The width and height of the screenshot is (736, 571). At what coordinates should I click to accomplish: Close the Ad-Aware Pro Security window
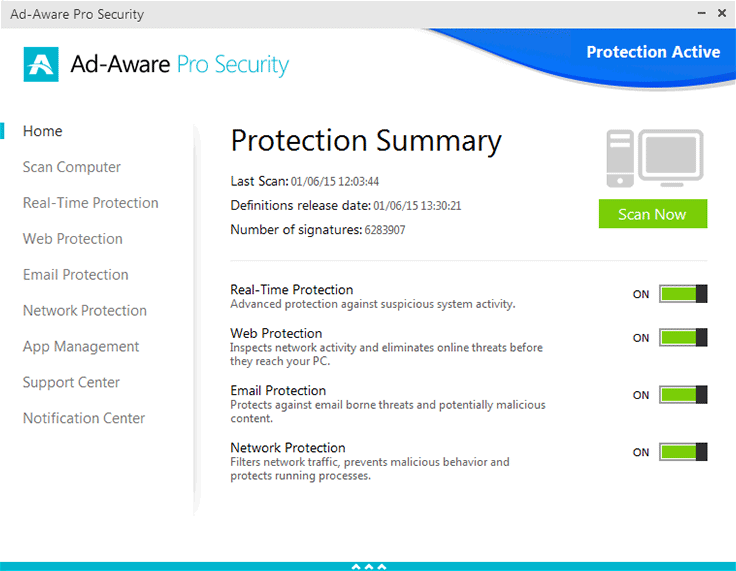pos(722,14)
